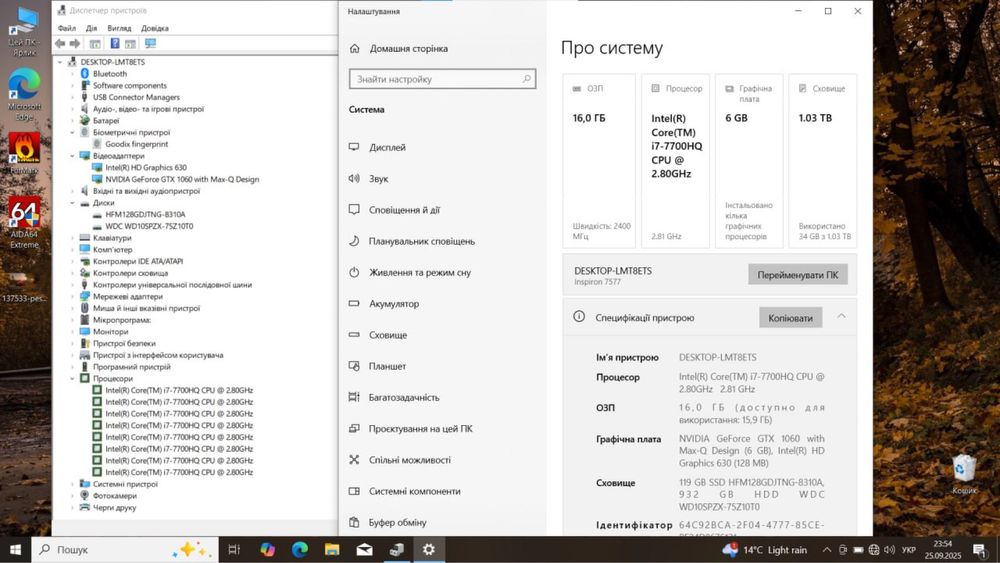Click the Графічна плата 6 GB card
Screen dimensions: 1000x563
point(749,161)
